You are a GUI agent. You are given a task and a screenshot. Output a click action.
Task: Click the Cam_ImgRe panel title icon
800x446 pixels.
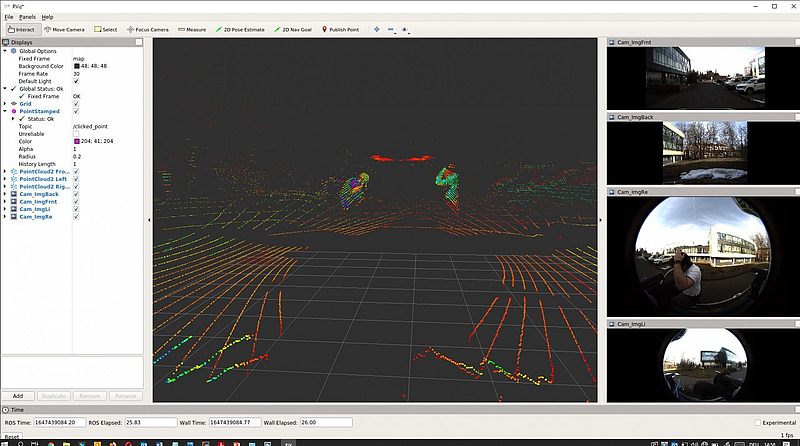pos(612,192)
